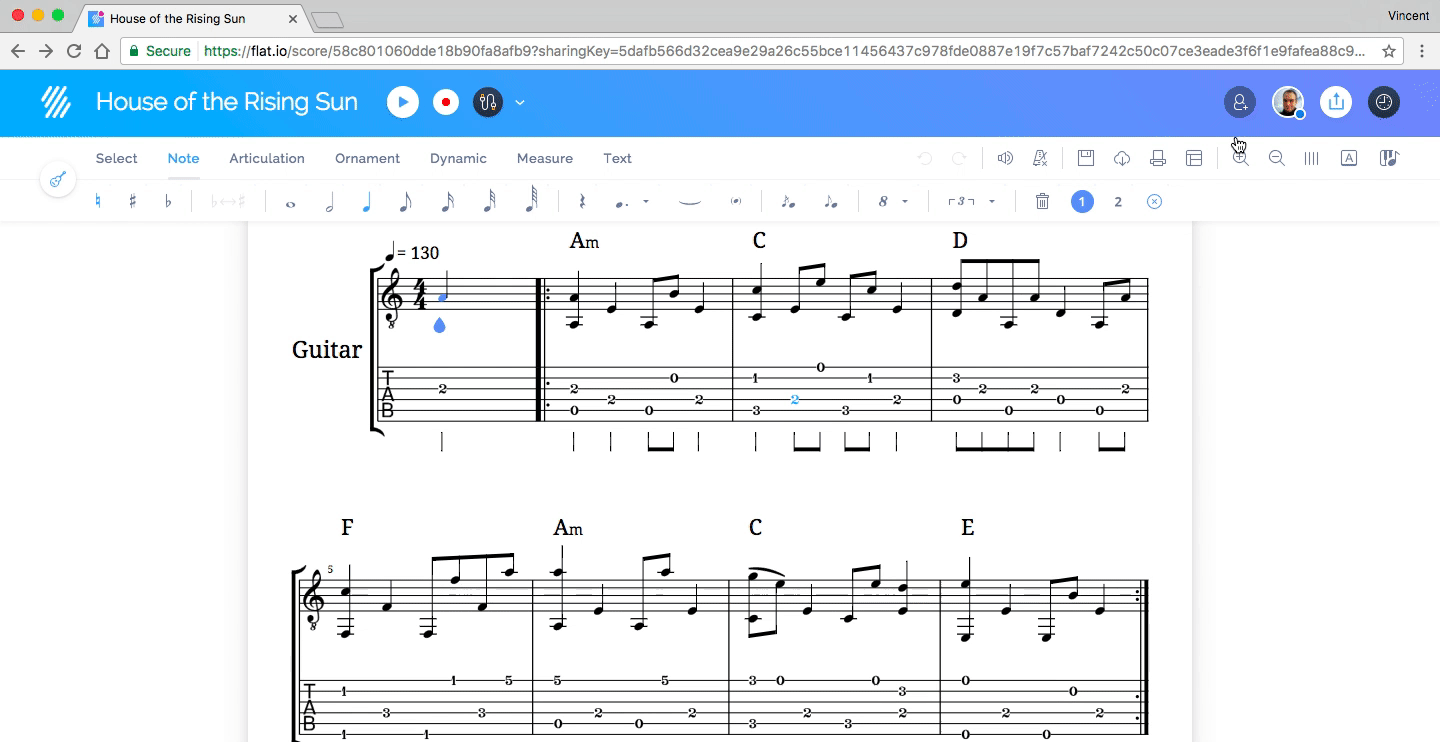Screen dimensions: 1440x742
Task: Insert a rest
Action: tap(582, 201)
